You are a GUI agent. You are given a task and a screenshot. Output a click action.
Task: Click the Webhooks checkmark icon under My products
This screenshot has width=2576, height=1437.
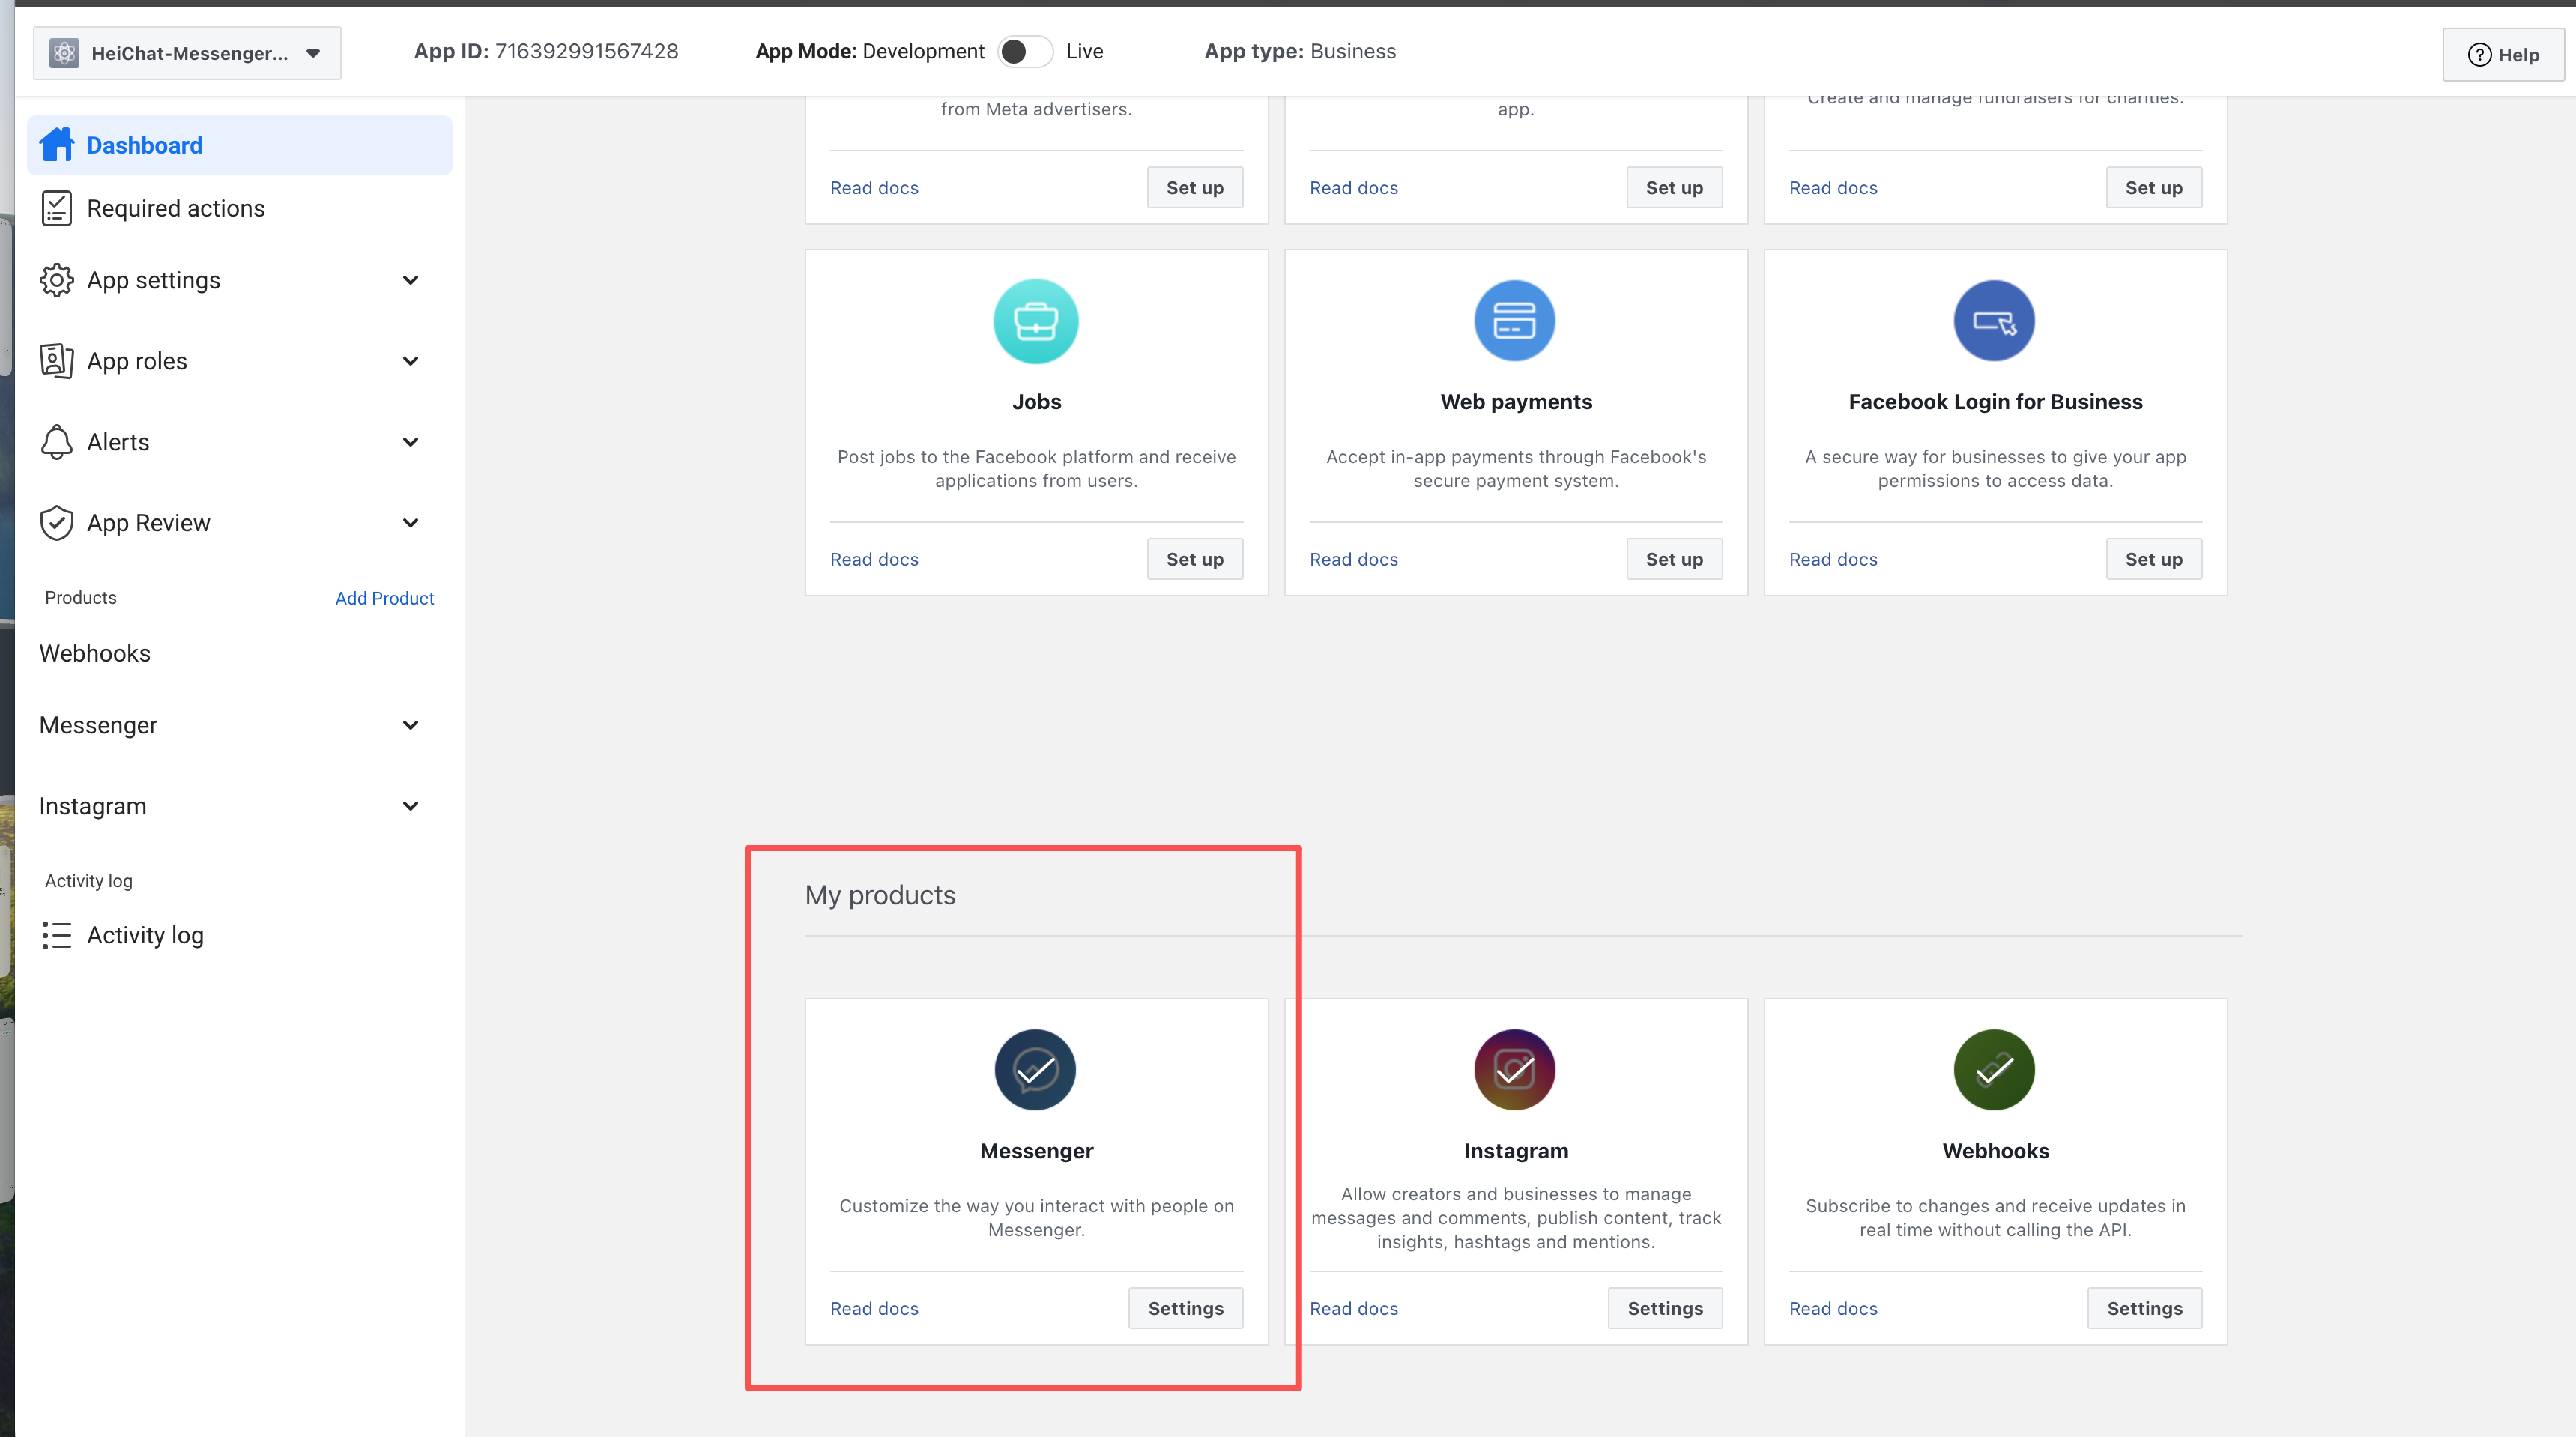click(x=1994, y=1069)
